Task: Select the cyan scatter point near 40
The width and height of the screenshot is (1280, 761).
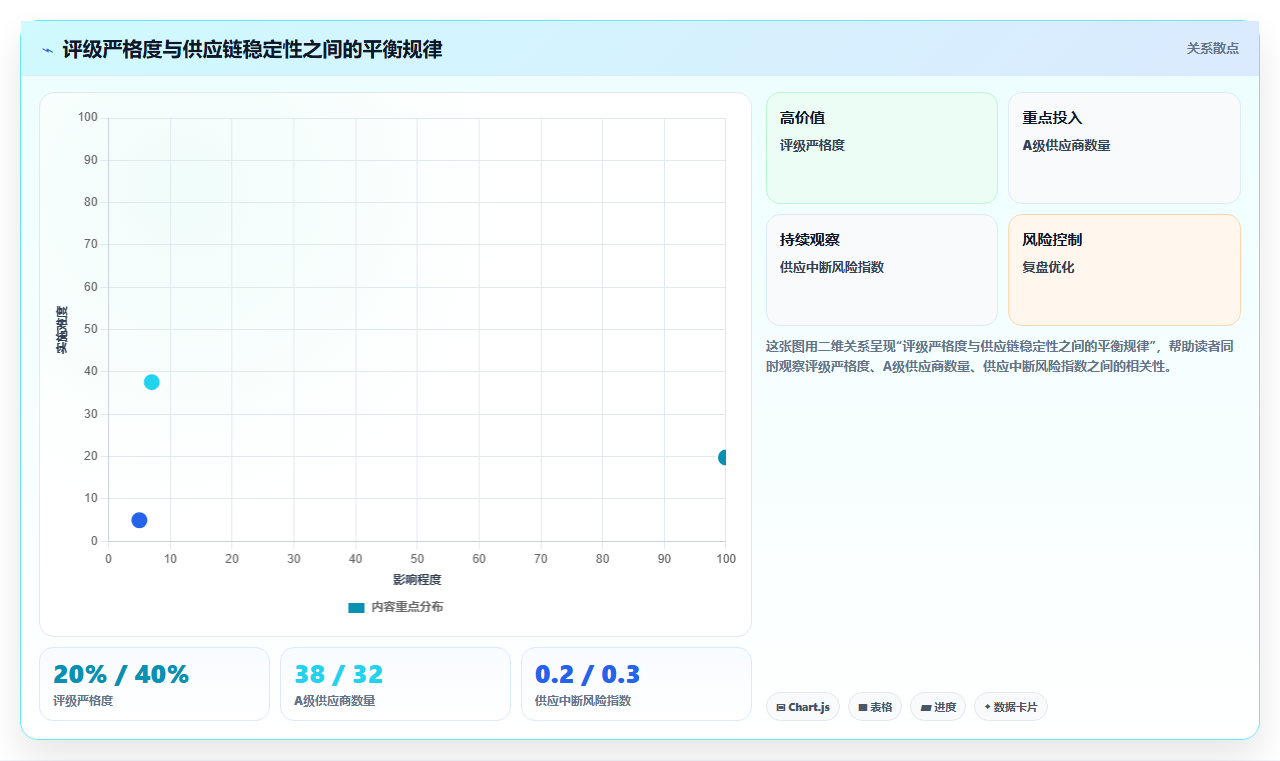Action: click(151, 382)
